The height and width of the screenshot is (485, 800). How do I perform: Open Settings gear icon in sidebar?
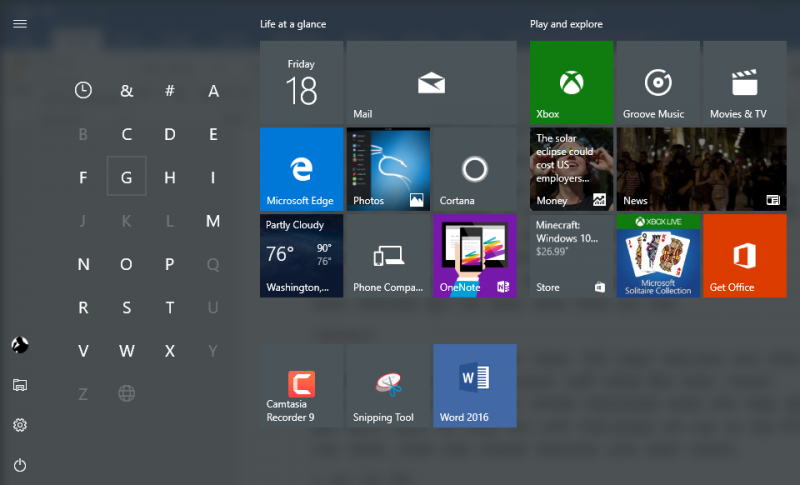coord(20,425)
